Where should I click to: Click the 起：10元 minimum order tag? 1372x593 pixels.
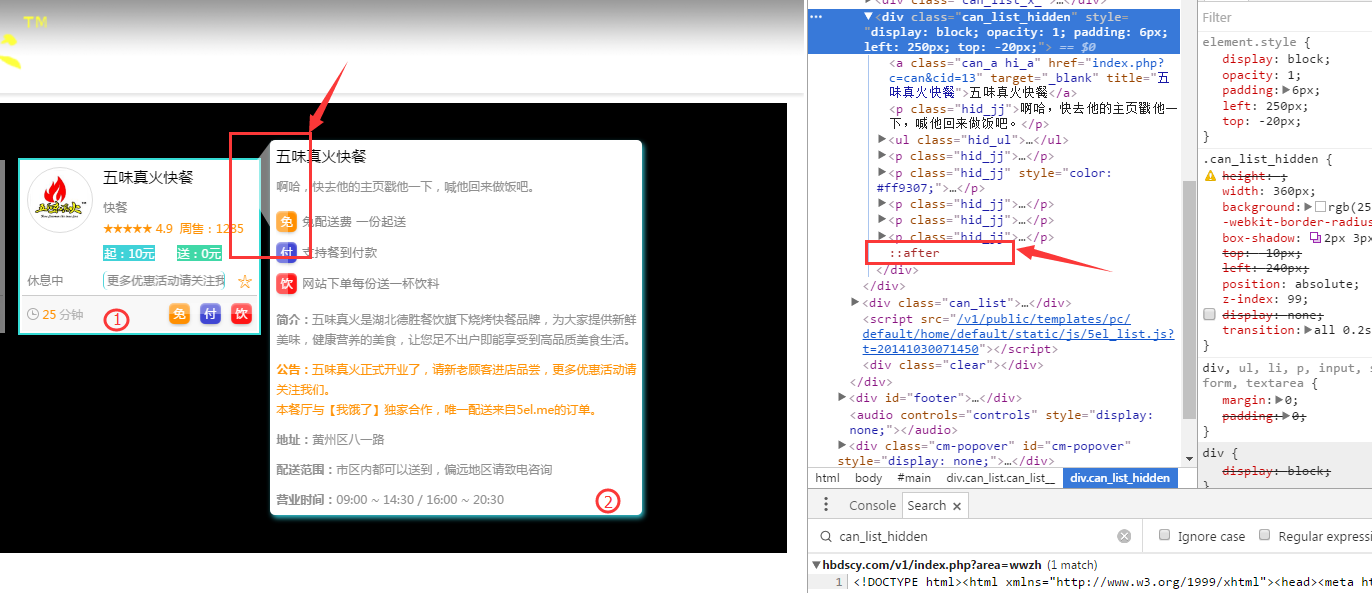pyautogui.click(x=129, y=253)
